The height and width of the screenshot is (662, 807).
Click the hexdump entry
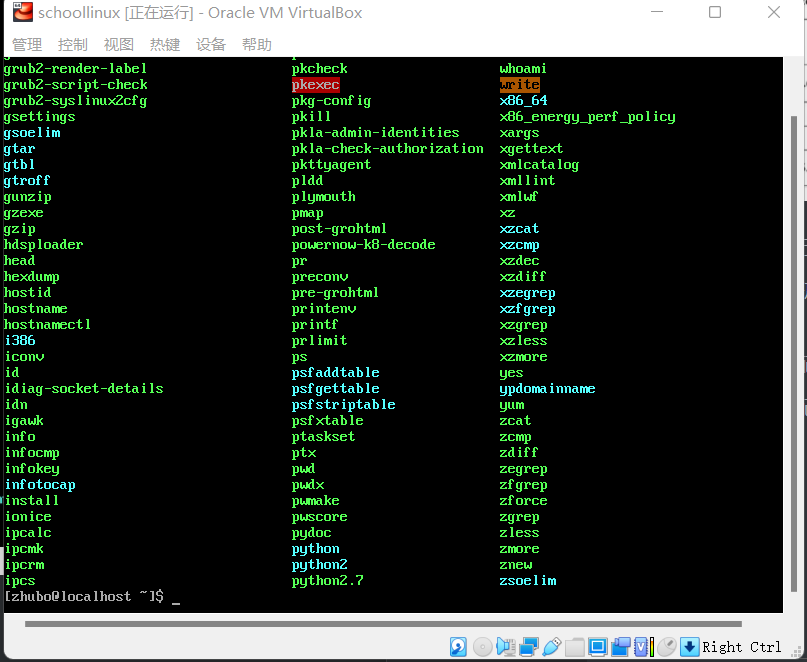(x=31, y=277)
